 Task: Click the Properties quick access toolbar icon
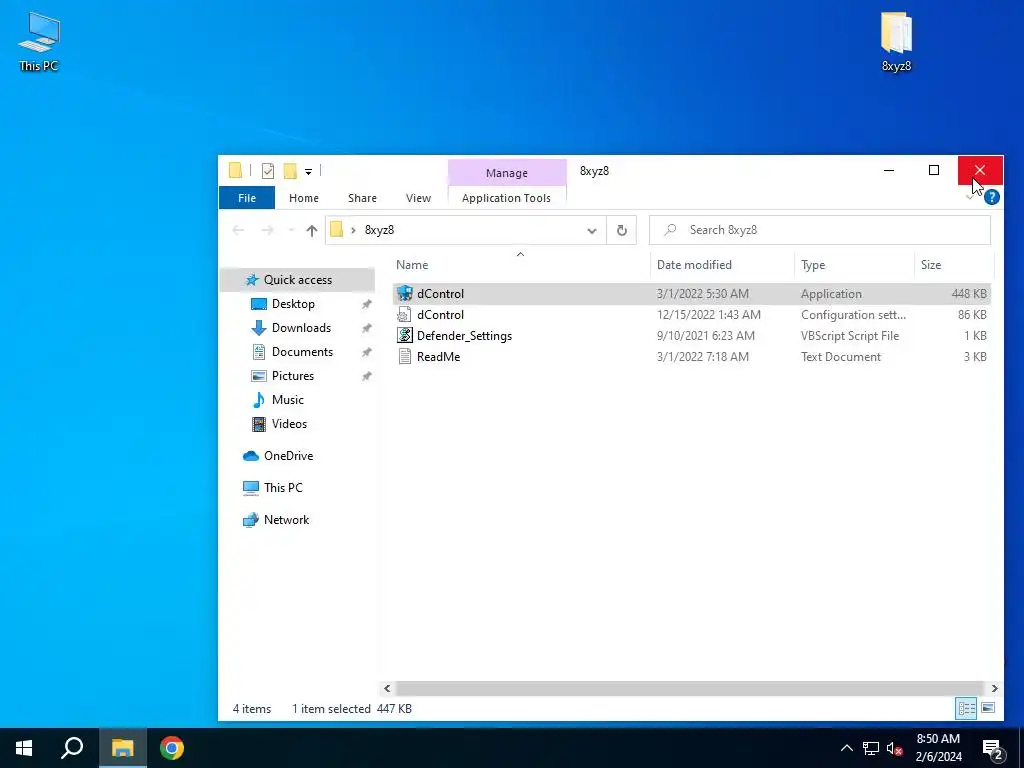pyautogui.click(x=268, y=171)
